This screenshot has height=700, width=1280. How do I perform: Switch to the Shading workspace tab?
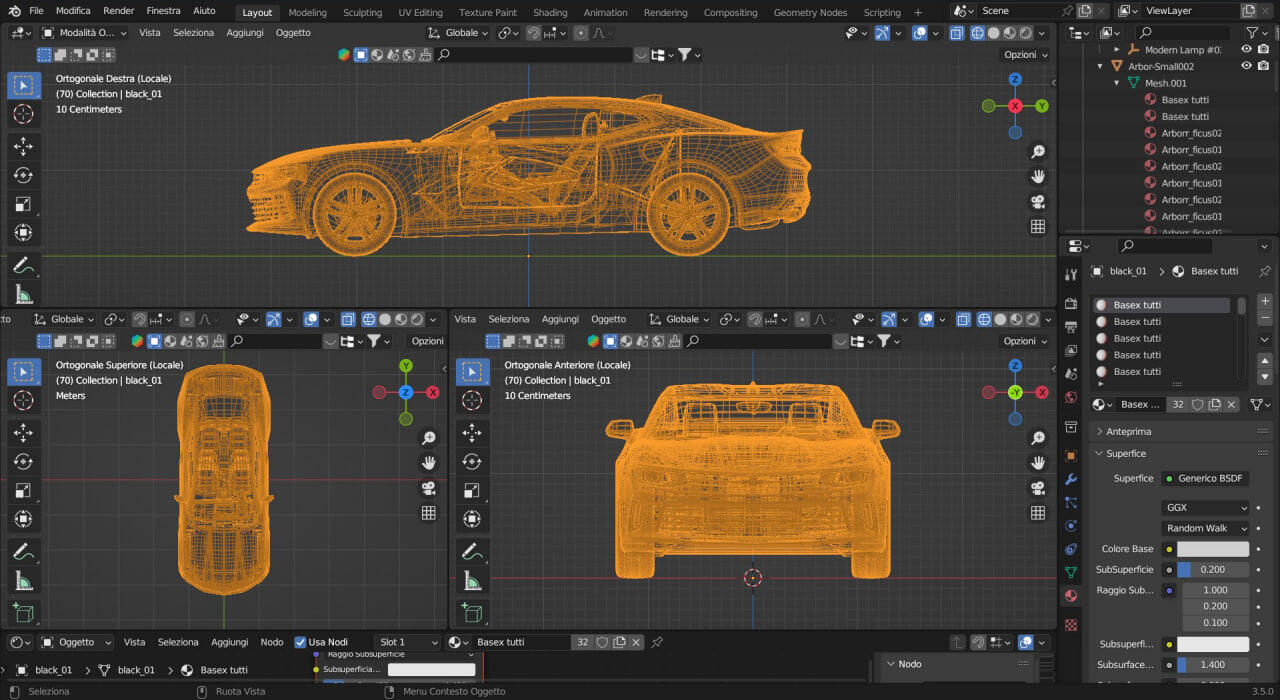point(550,12)
